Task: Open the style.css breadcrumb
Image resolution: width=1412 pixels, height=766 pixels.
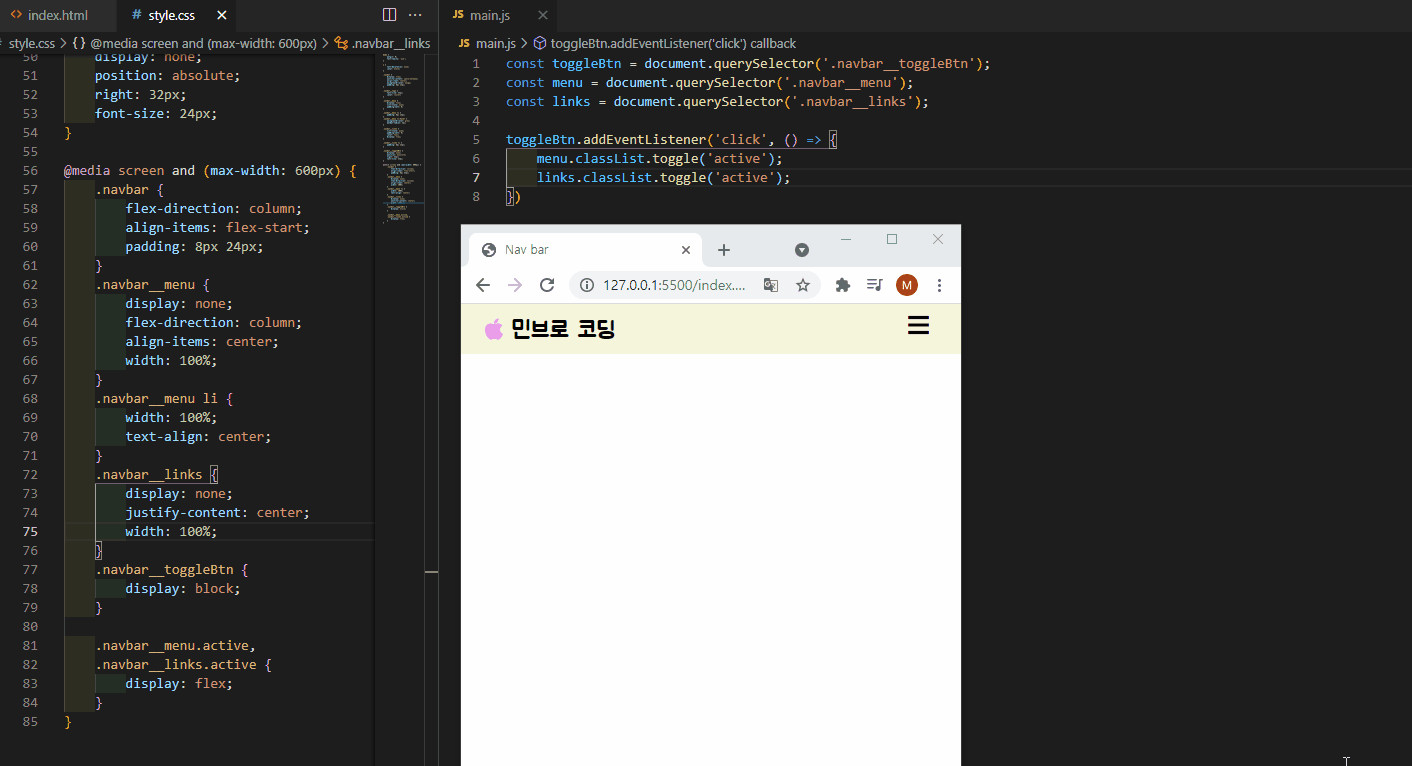Action: click(32, 43)
